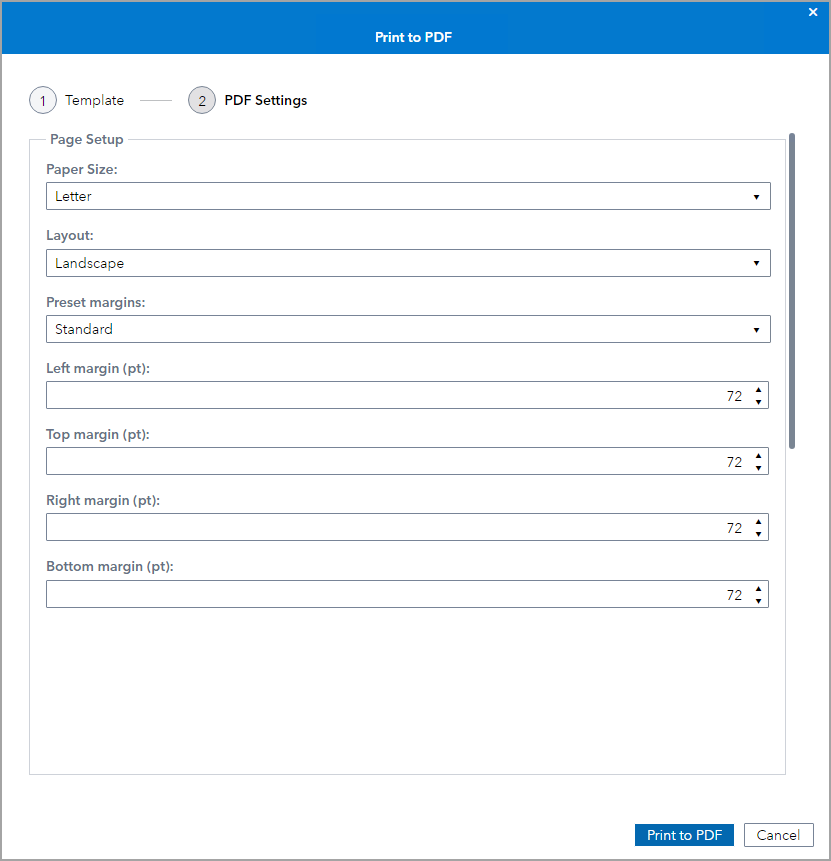Viewport: 831px width, 861px height.
Task: Increase the Bottom margin value
Action: coord(759,588)
